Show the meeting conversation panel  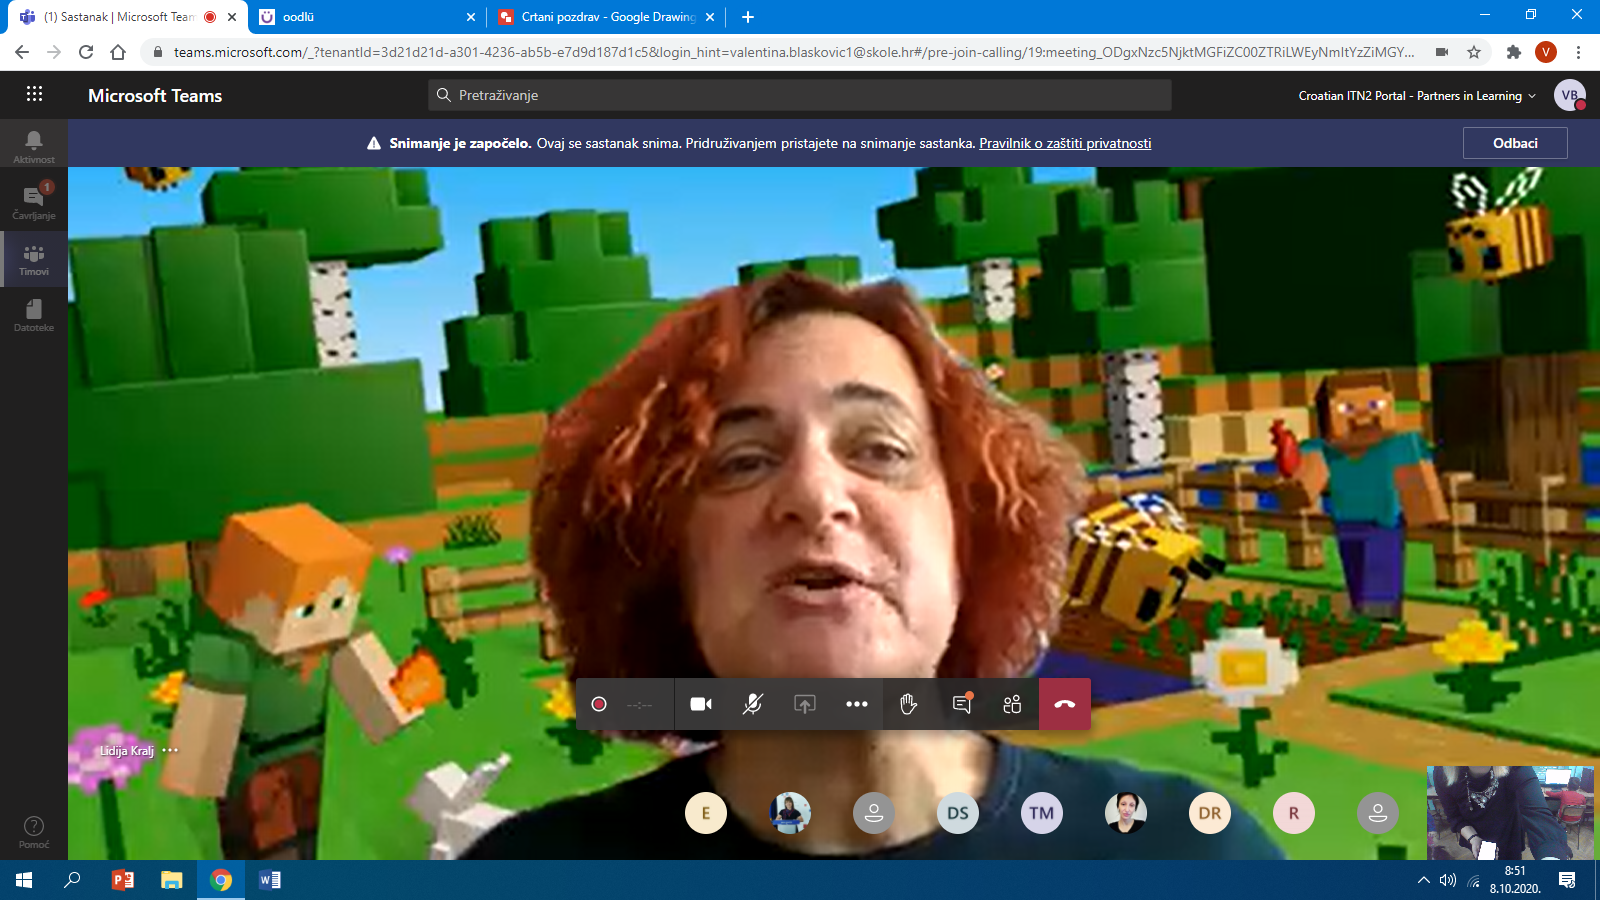[x=961, y=704]
